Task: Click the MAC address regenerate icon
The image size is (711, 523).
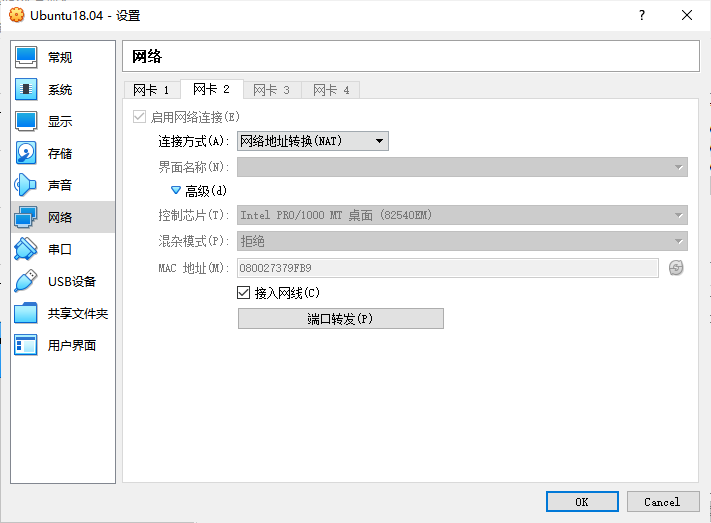Action: [676, 268]
